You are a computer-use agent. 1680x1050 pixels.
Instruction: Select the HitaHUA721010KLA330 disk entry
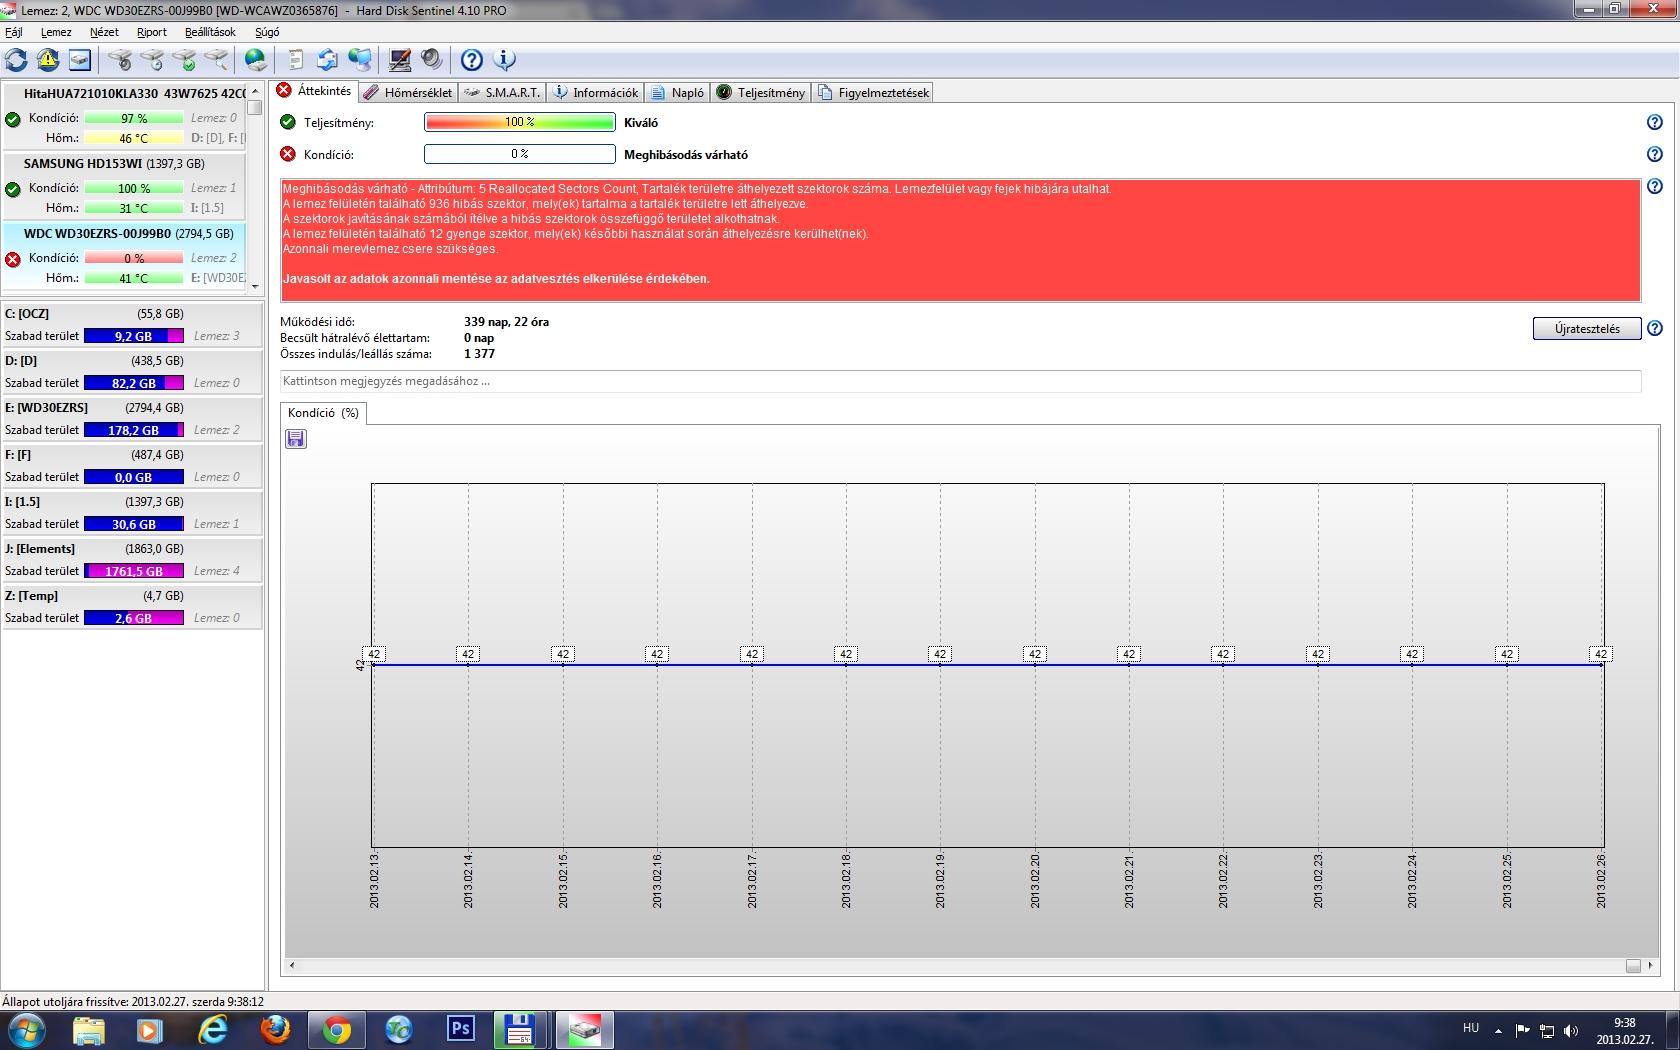click(125, 116)
